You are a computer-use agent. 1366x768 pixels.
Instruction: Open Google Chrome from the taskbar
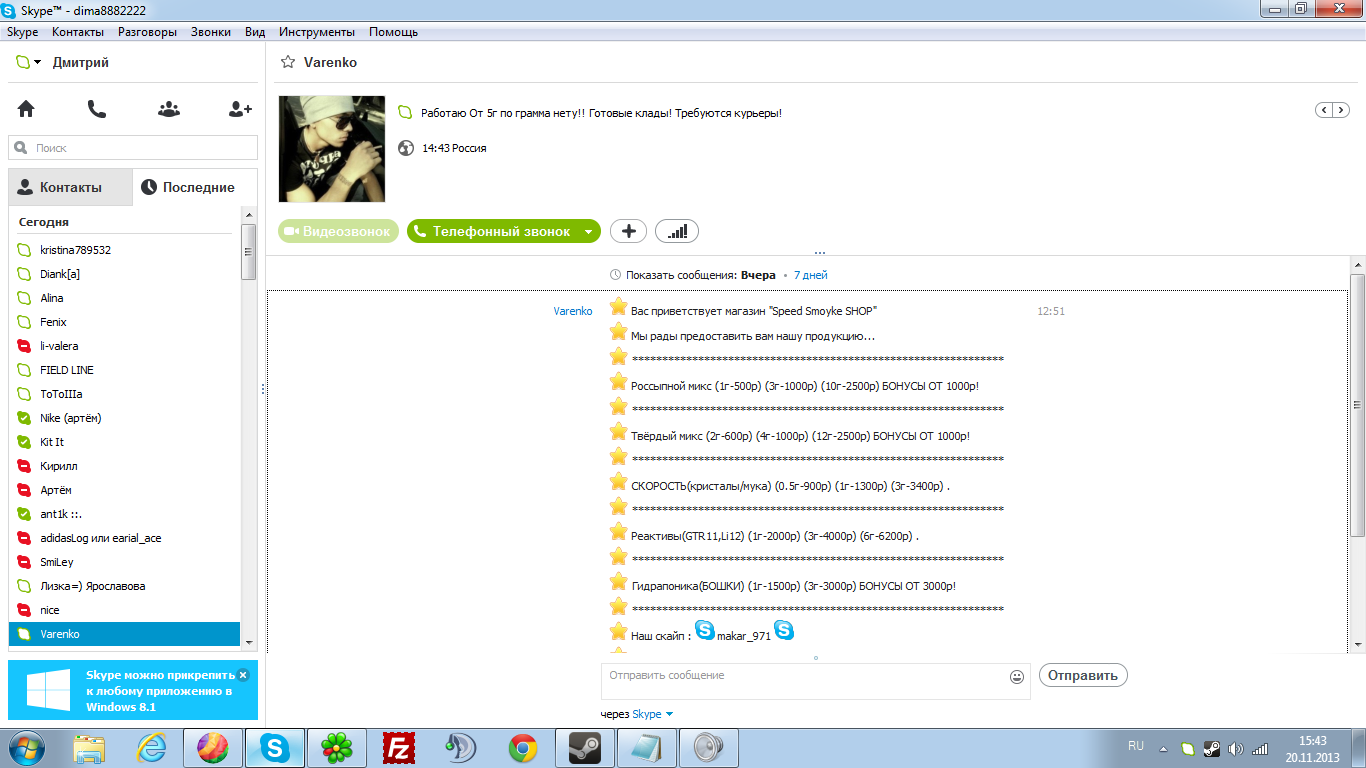coord(522,748)
